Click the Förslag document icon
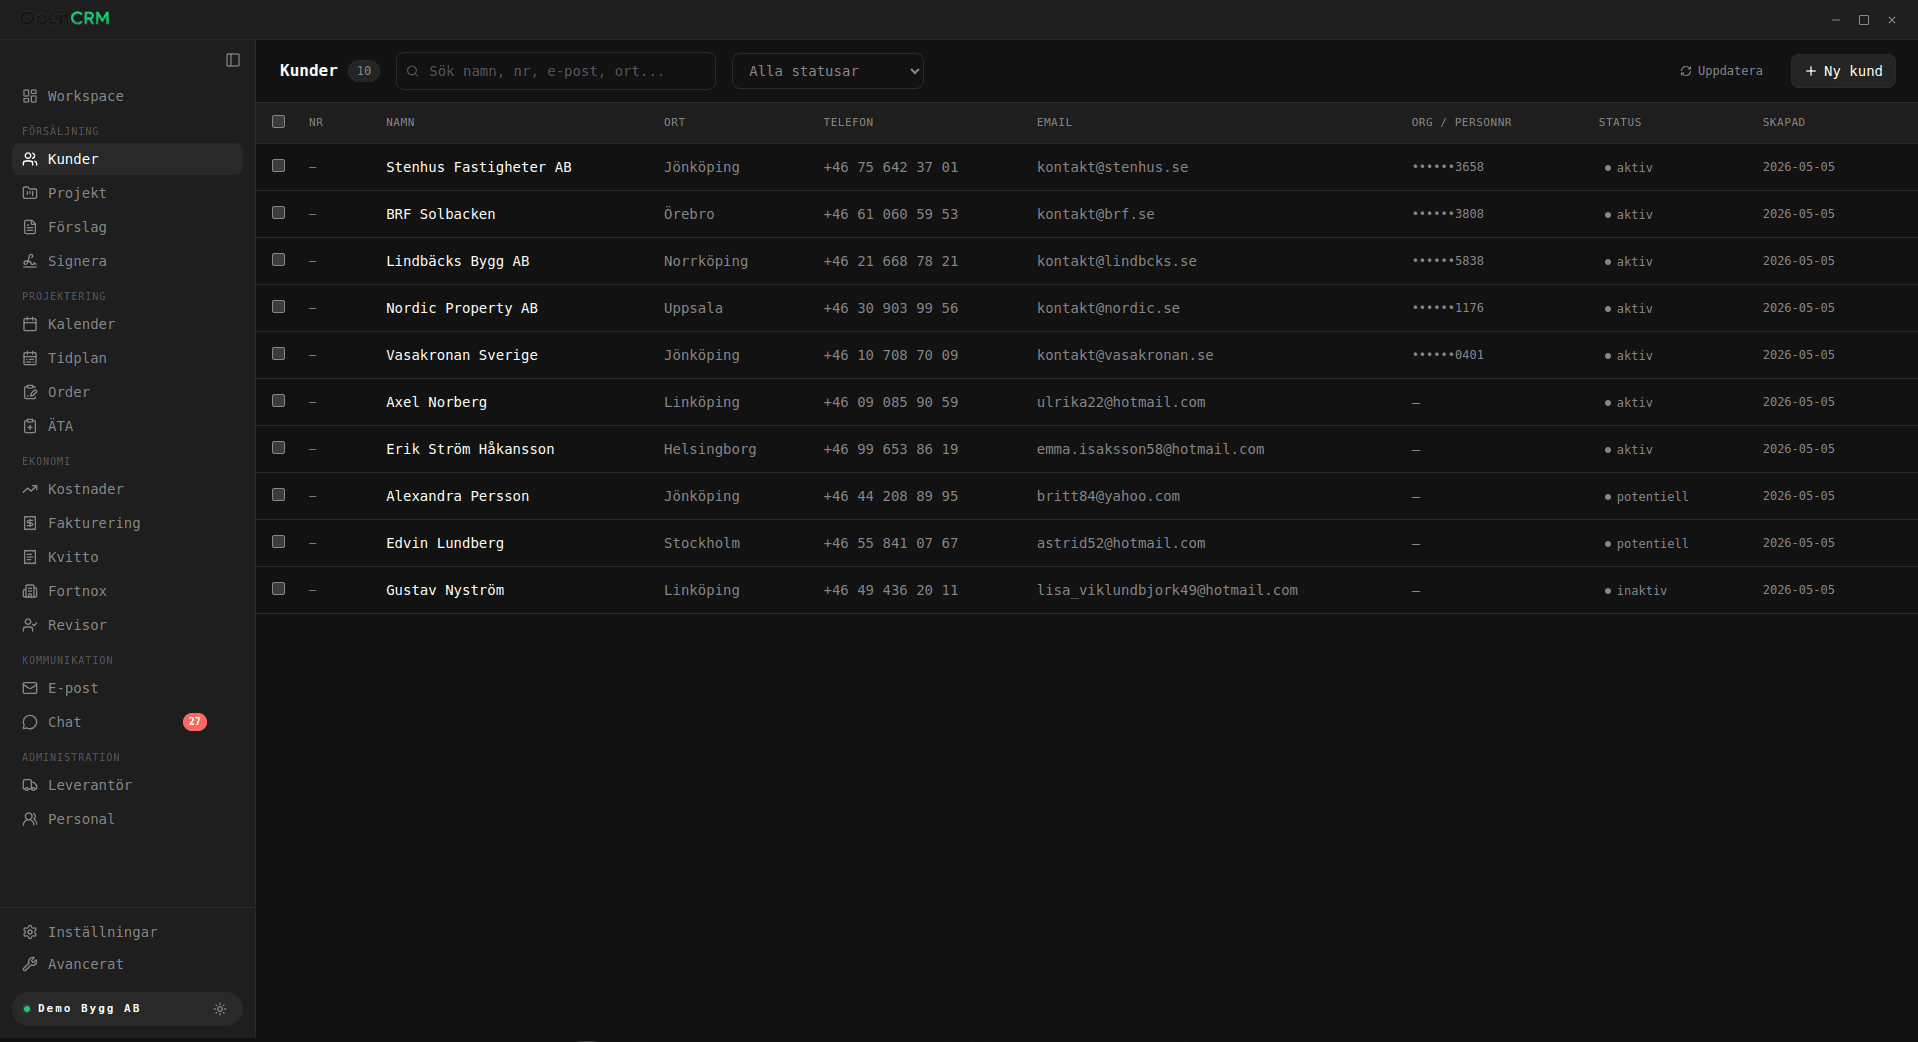The width and height of the screenshot is (1918, 1042). pyautogui.click(x=30, y=227)
